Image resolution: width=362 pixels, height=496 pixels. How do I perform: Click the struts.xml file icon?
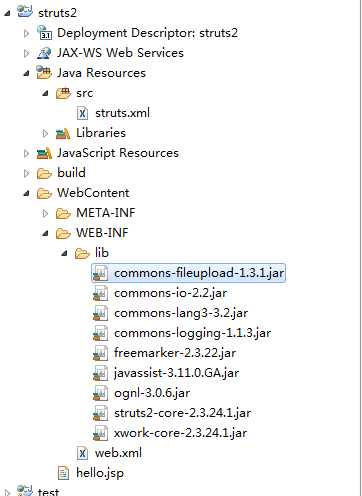coord(82,113)
